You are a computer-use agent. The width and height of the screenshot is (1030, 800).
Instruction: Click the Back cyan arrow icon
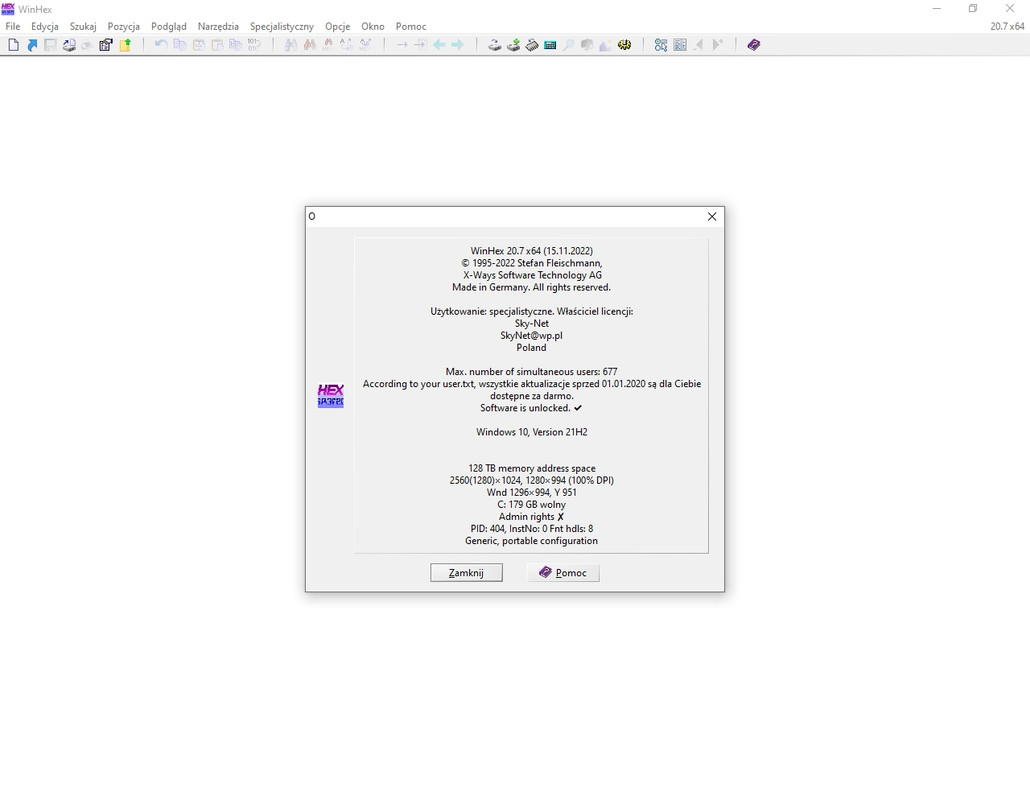coord(439,45)
